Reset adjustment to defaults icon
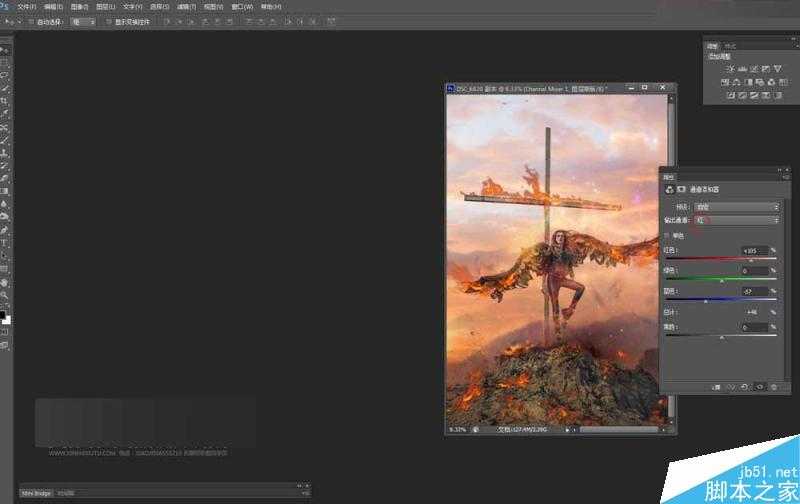The height and width of the screenshot is (504, 800). pos(744,386)
